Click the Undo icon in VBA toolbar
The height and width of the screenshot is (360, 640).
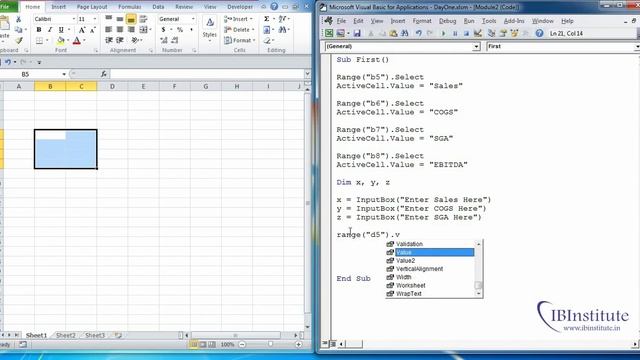418,33
